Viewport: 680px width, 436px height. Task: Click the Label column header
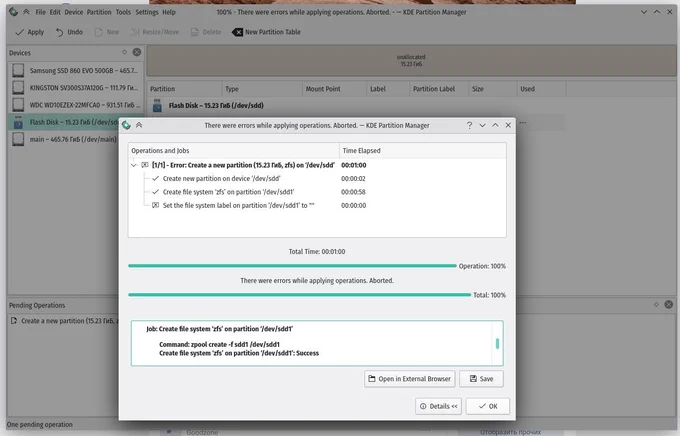pos(388,89)
